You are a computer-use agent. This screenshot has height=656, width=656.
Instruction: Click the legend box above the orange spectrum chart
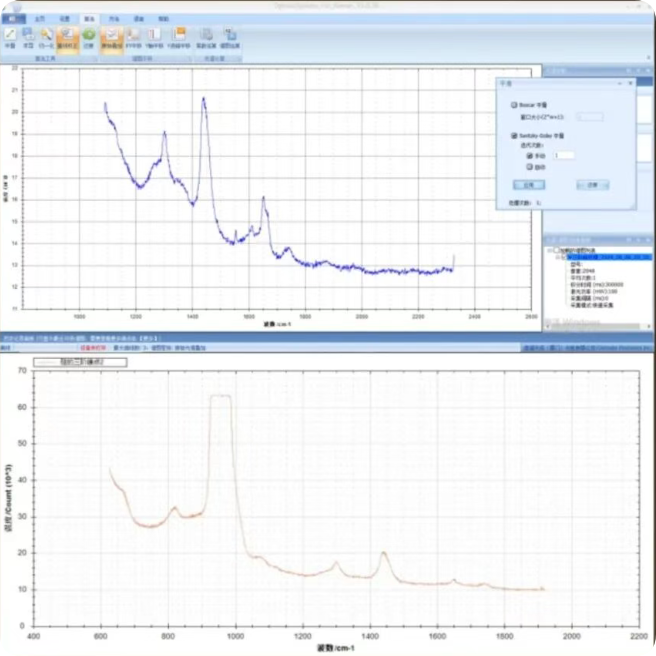pyautogui.click(x=80, y=362)
